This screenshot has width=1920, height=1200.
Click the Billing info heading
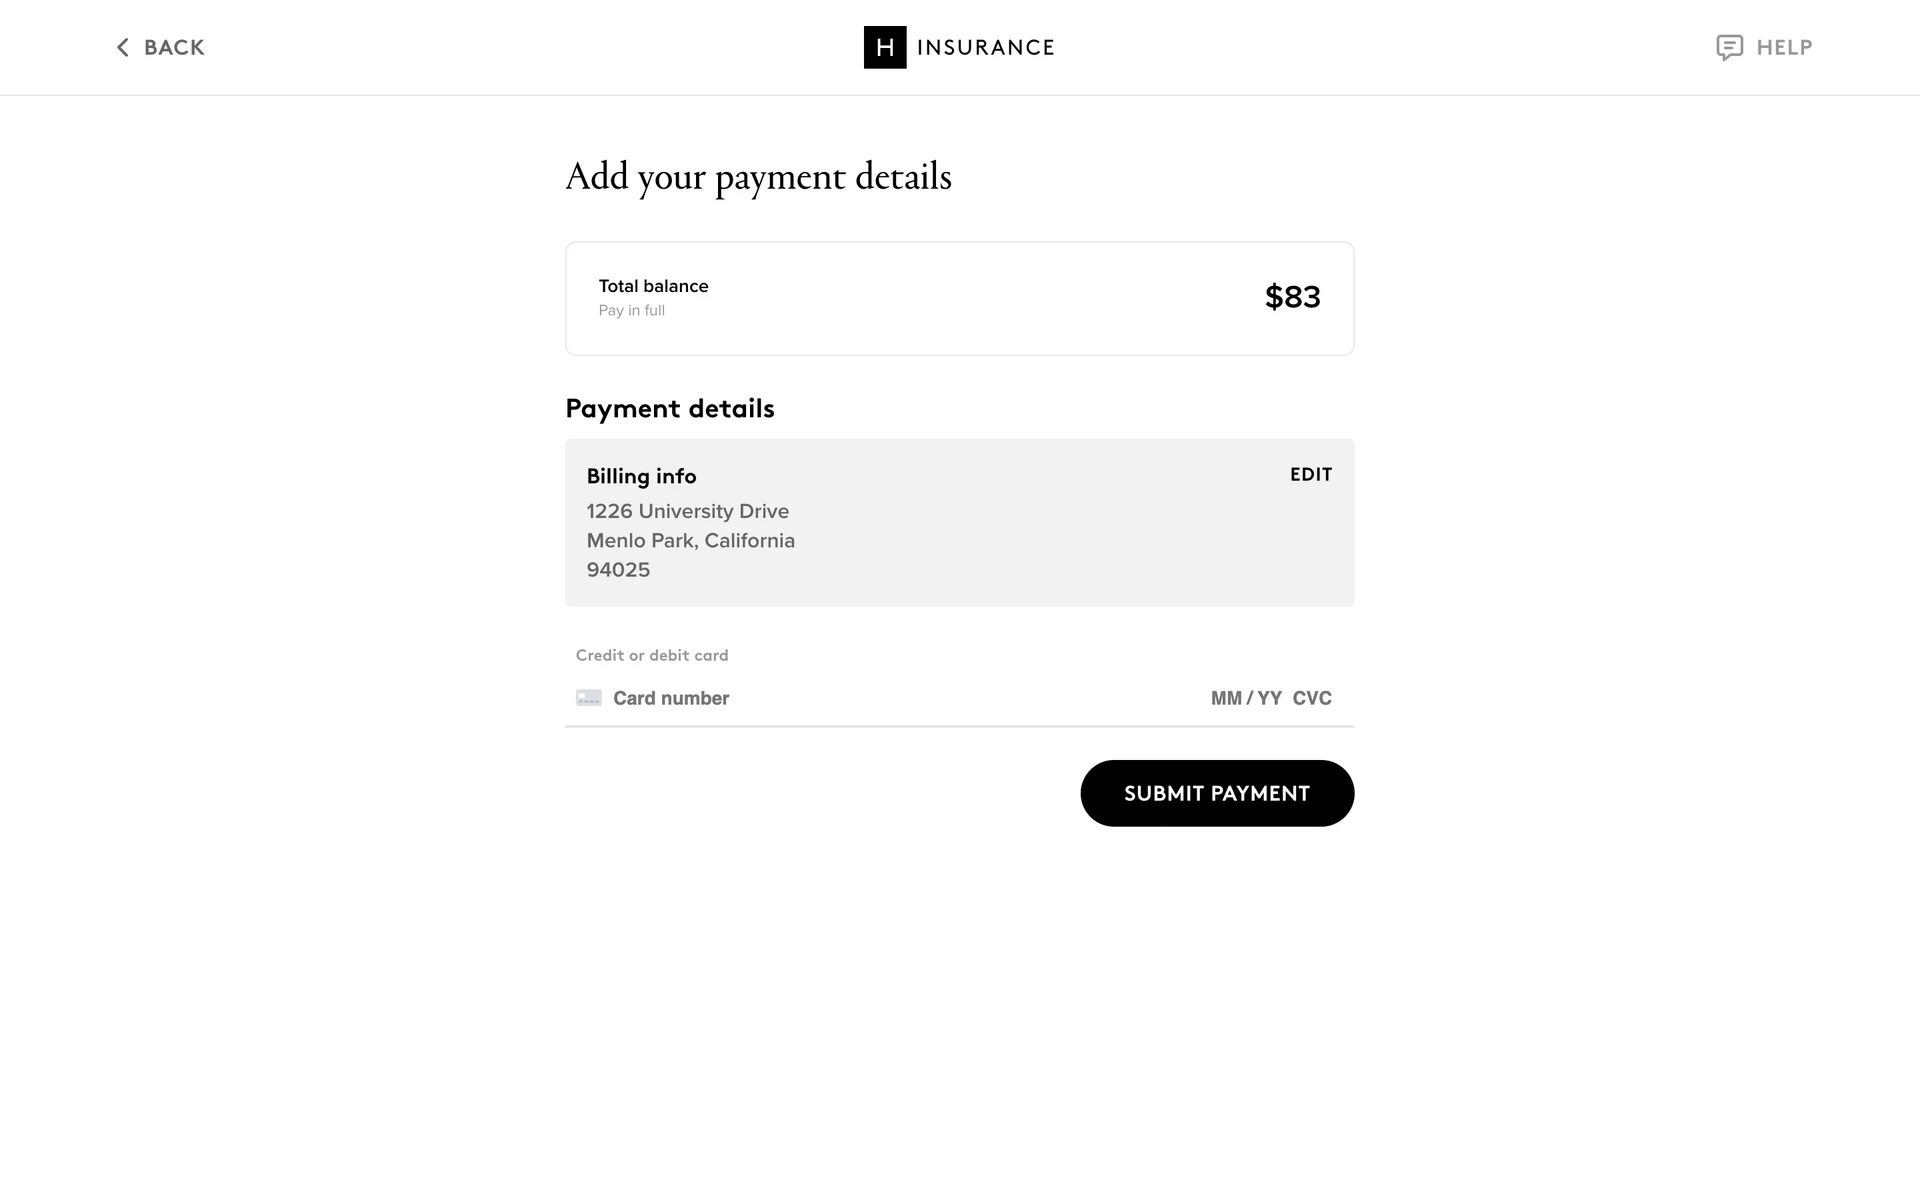coord(641,476)
